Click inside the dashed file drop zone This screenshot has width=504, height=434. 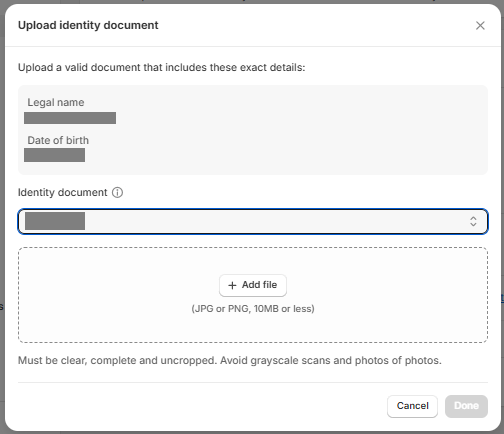pos(253,325)
